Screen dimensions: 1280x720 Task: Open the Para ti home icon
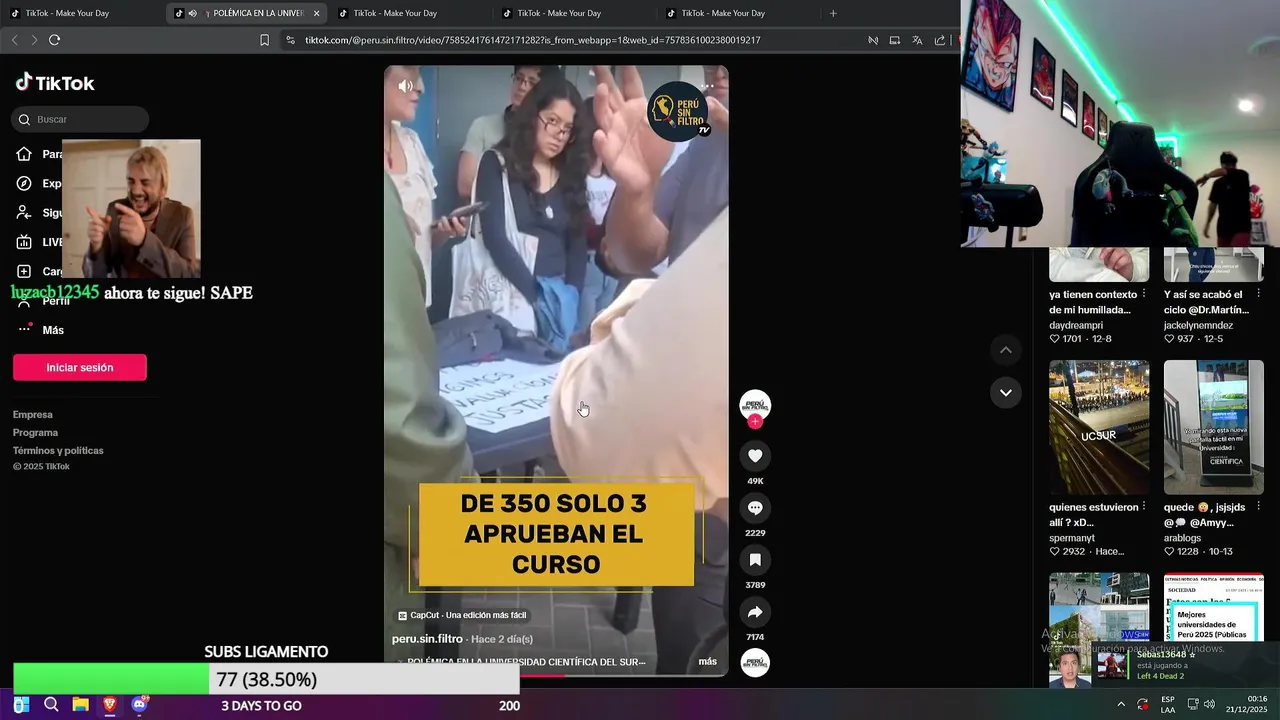pyautogui.click(x=25, y=154)
